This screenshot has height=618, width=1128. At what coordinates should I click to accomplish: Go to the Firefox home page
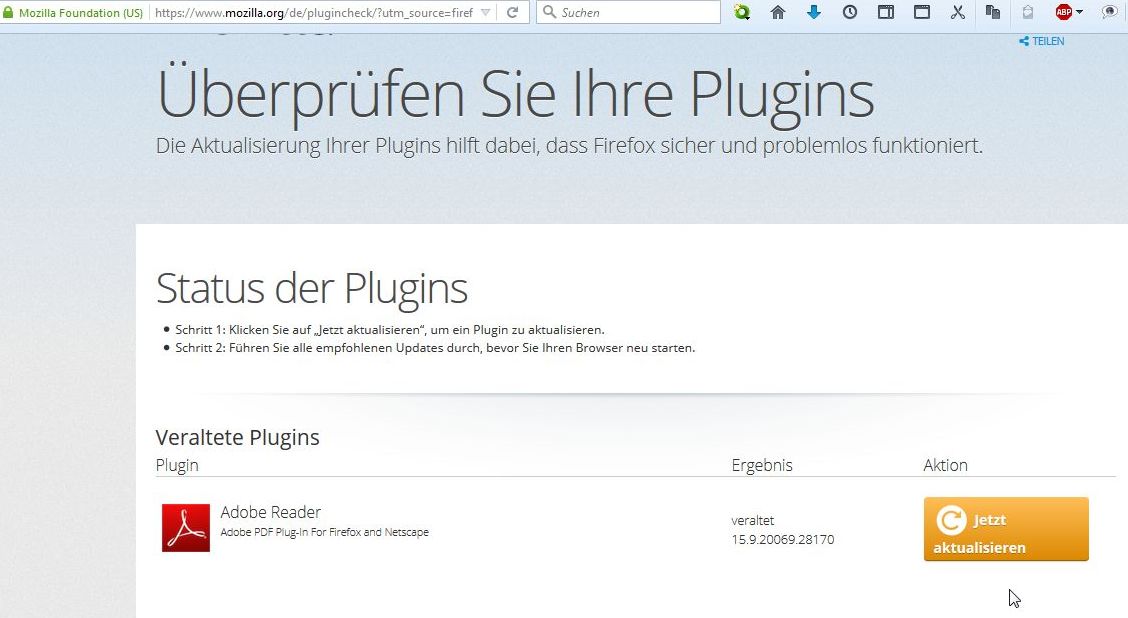point(778,12)
